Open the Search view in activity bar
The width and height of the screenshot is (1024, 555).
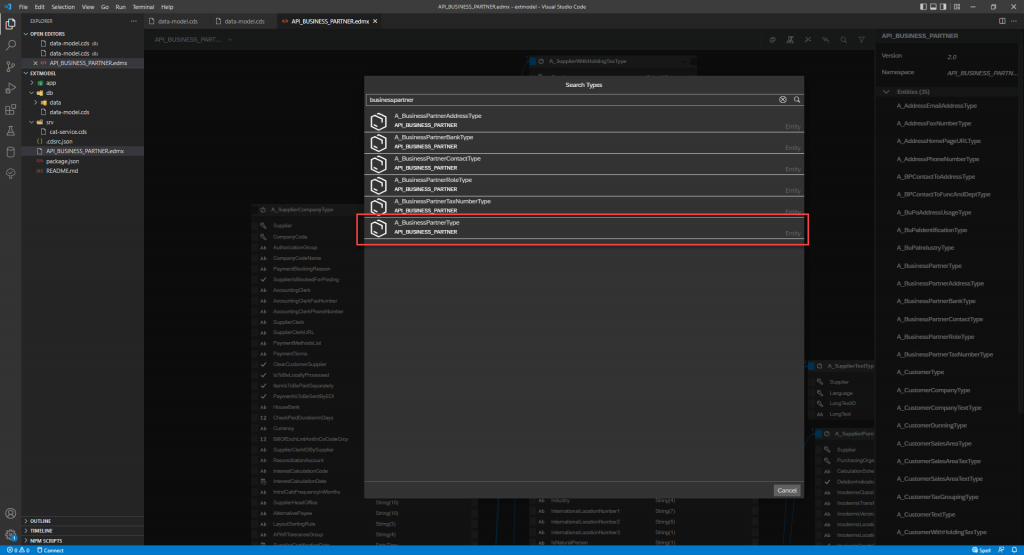[10, 46]
